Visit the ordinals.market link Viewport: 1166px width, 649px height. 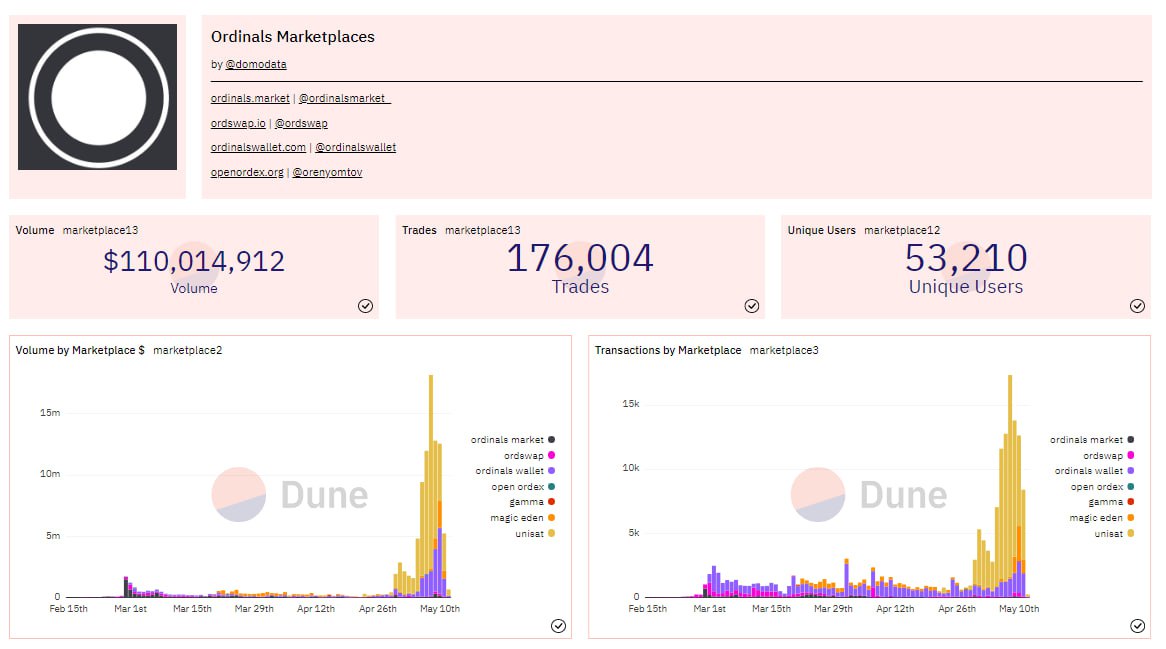click(250, 98)
